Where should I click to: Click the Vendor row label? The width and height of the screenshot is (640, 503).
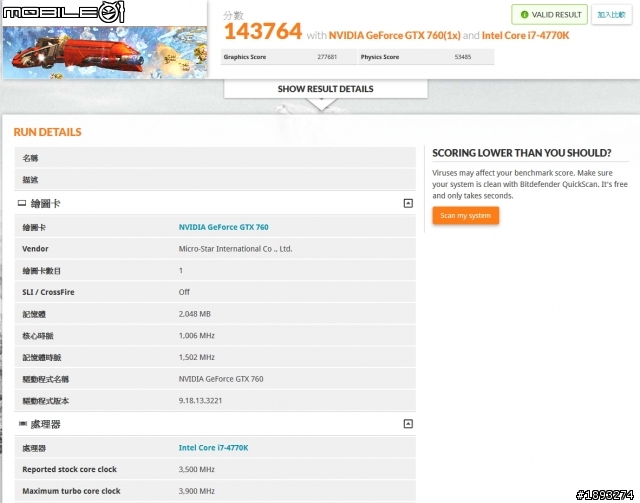pos(35,249)
